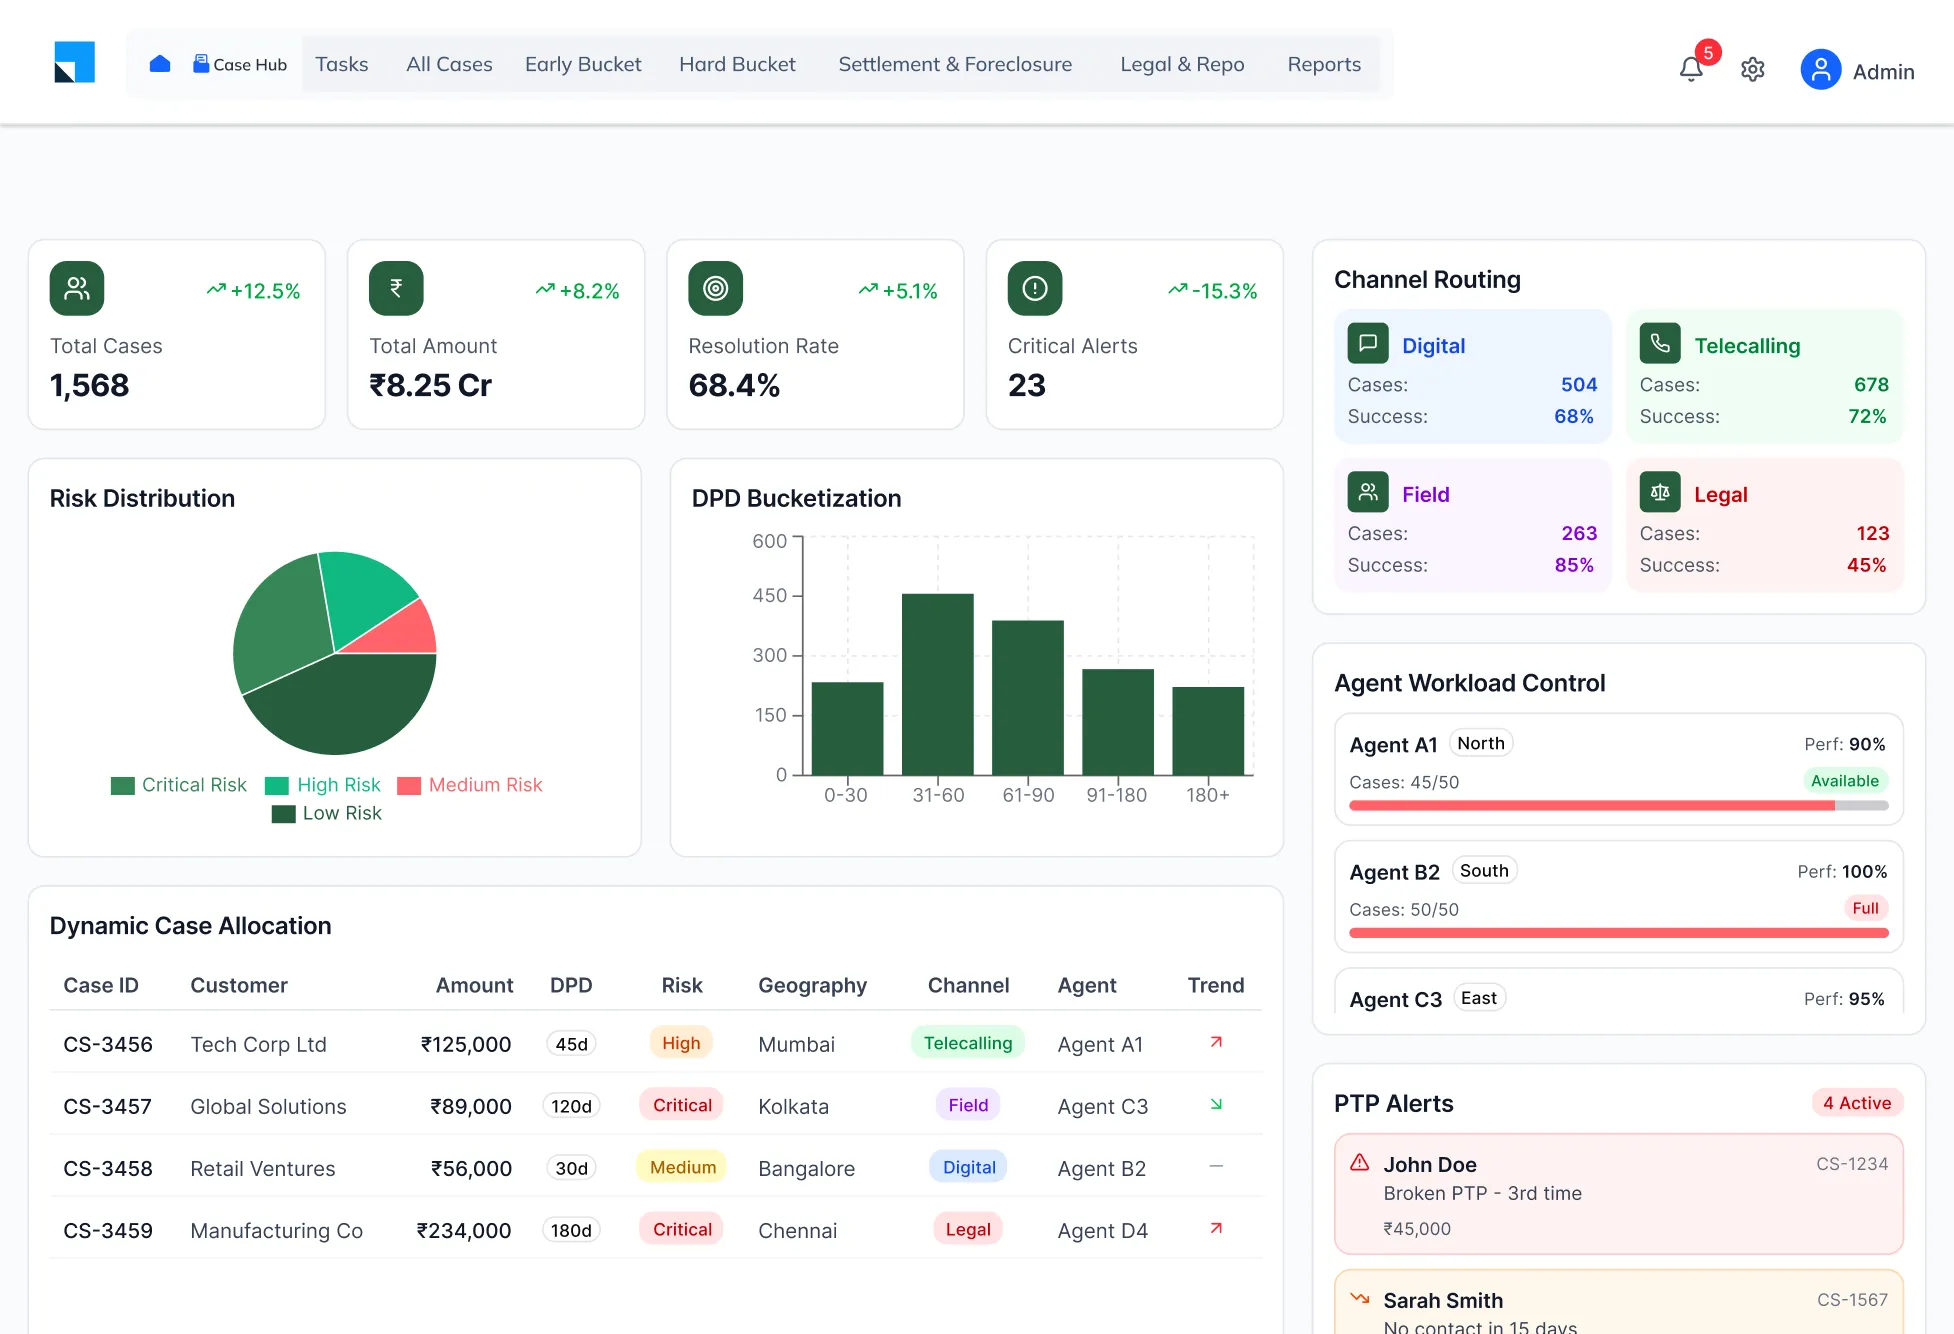Image resolution: width=1954 pixels, height=1334 pixels.
Task: Click the Total Cases +12.5% trend indicator
Action: coord(253,291)
